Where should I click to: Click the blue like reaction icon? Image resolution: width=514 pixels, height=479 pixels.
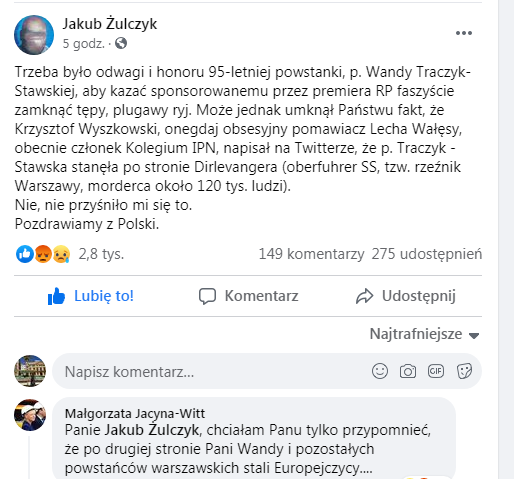click(25, 254)
